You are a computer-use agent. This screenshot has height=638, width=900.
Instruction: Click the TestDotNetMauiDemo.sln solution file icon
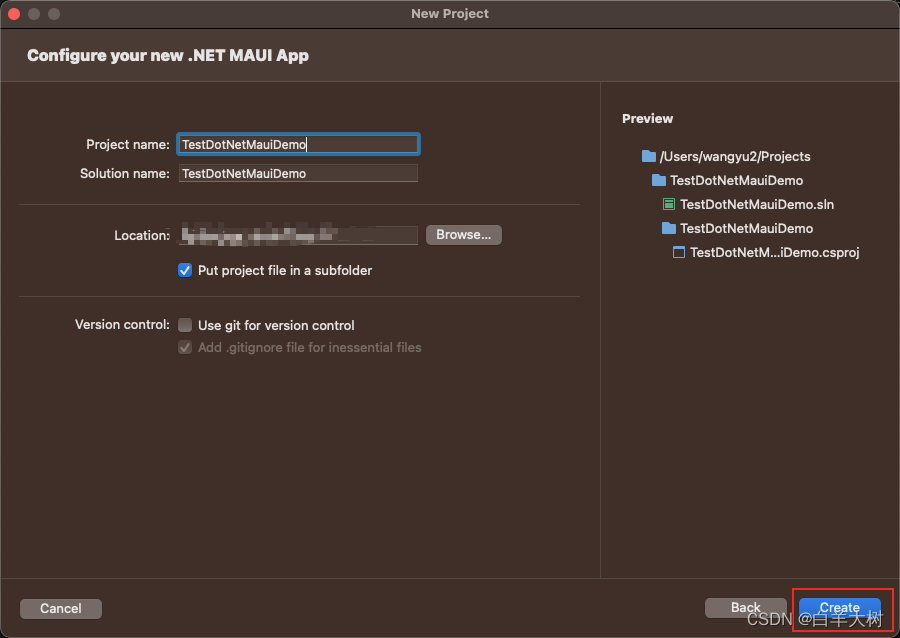click(668, 204)
